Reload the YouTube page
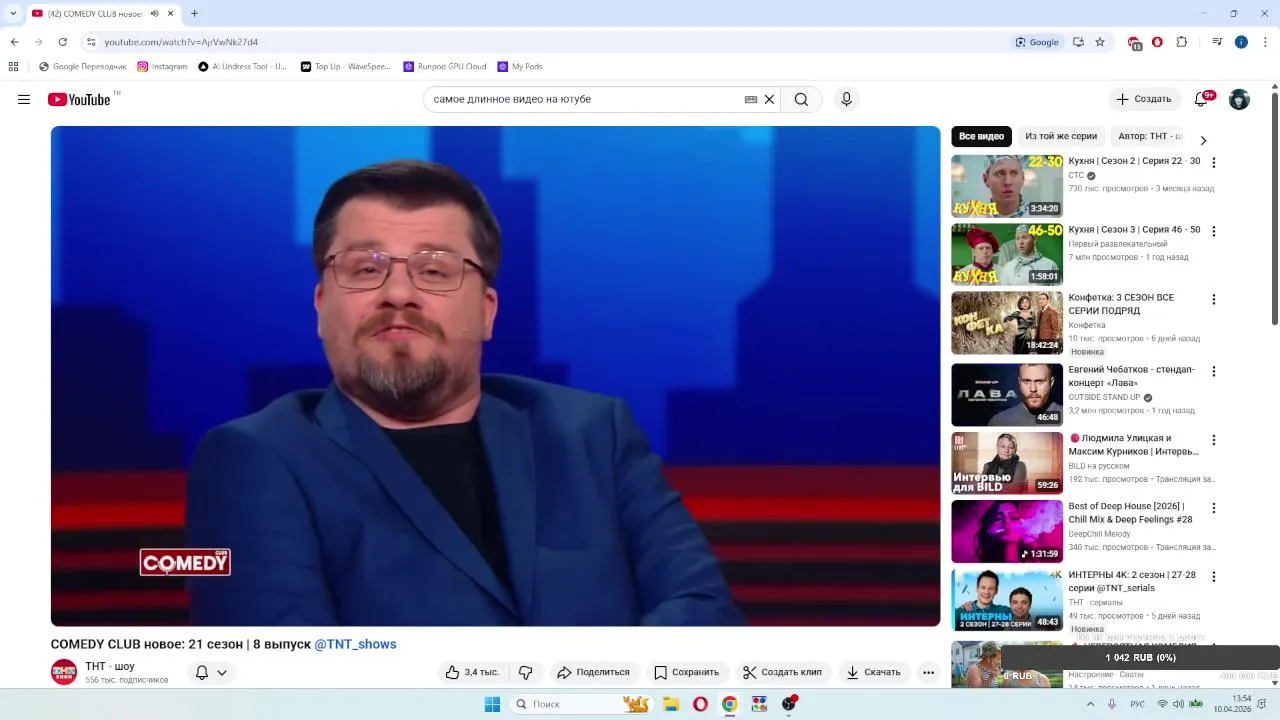The height and width of the screenshot is (720, 1280). point(62,42)
